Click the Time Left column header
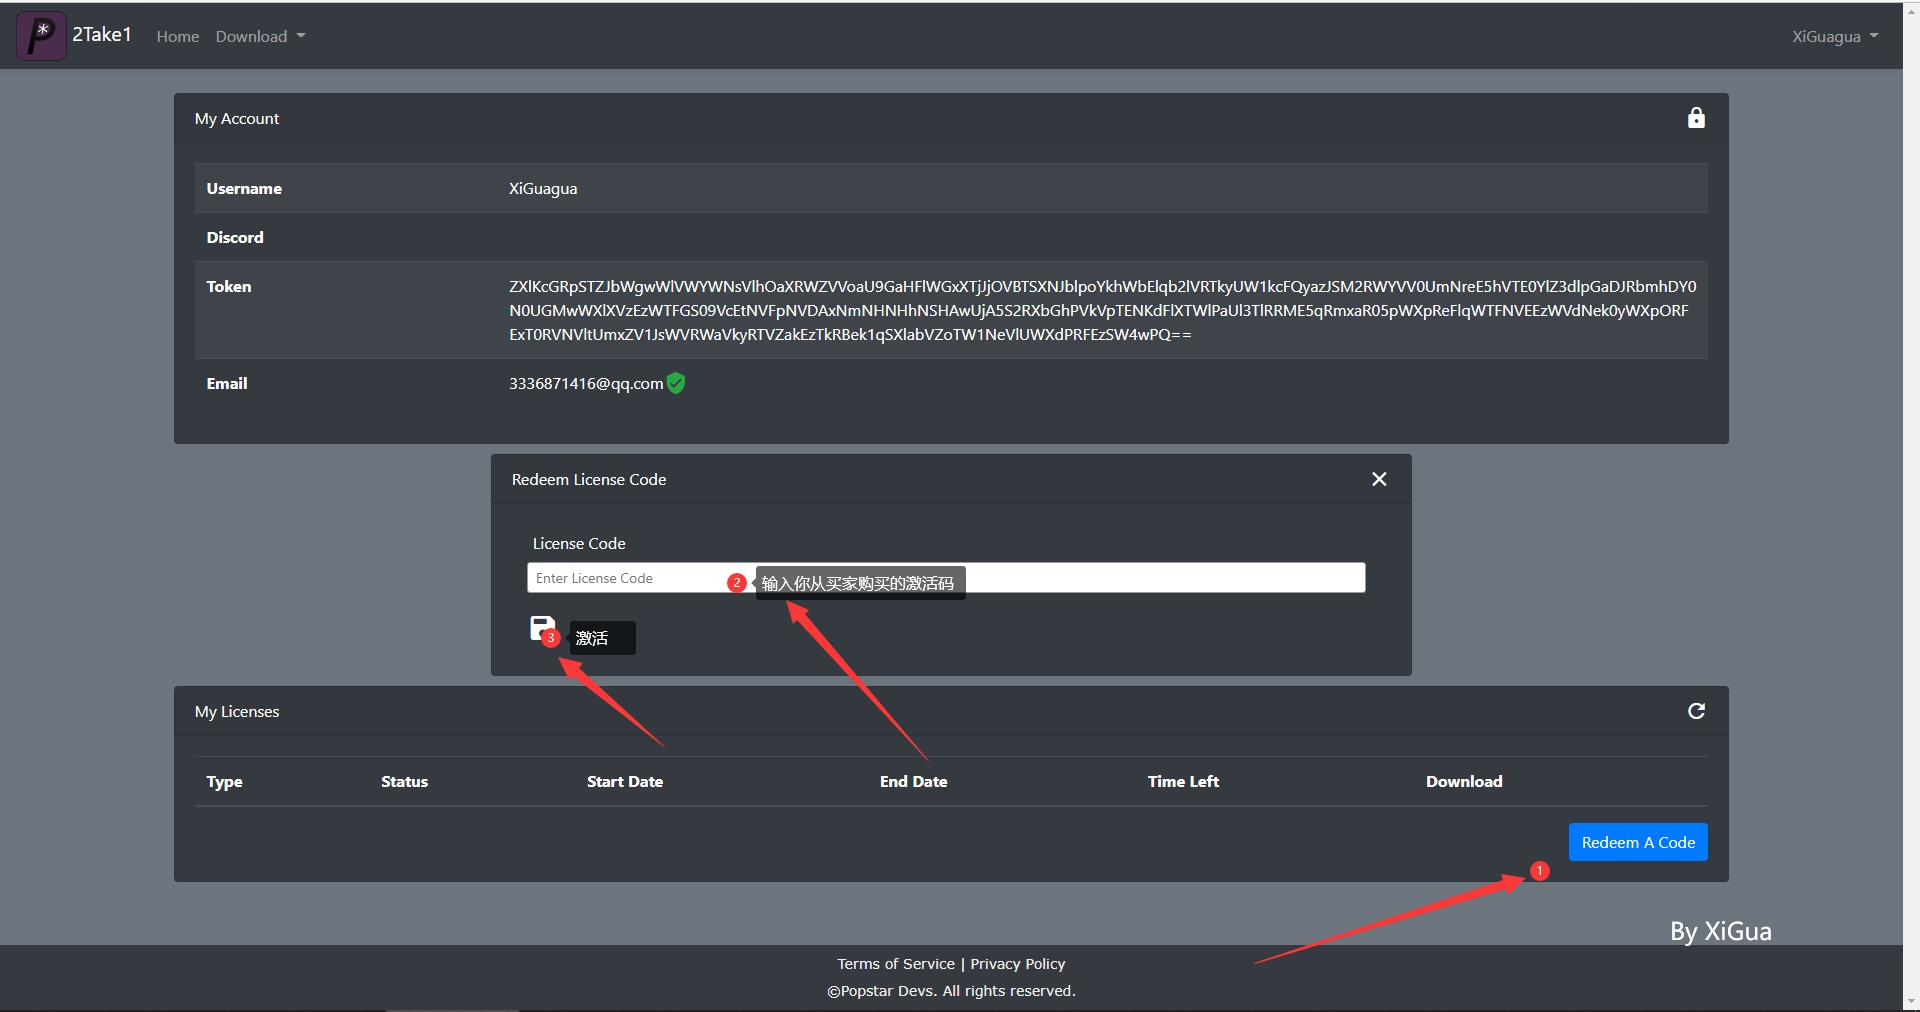The width and height of the screenshot is (1920, 1012). [1182, 782]
